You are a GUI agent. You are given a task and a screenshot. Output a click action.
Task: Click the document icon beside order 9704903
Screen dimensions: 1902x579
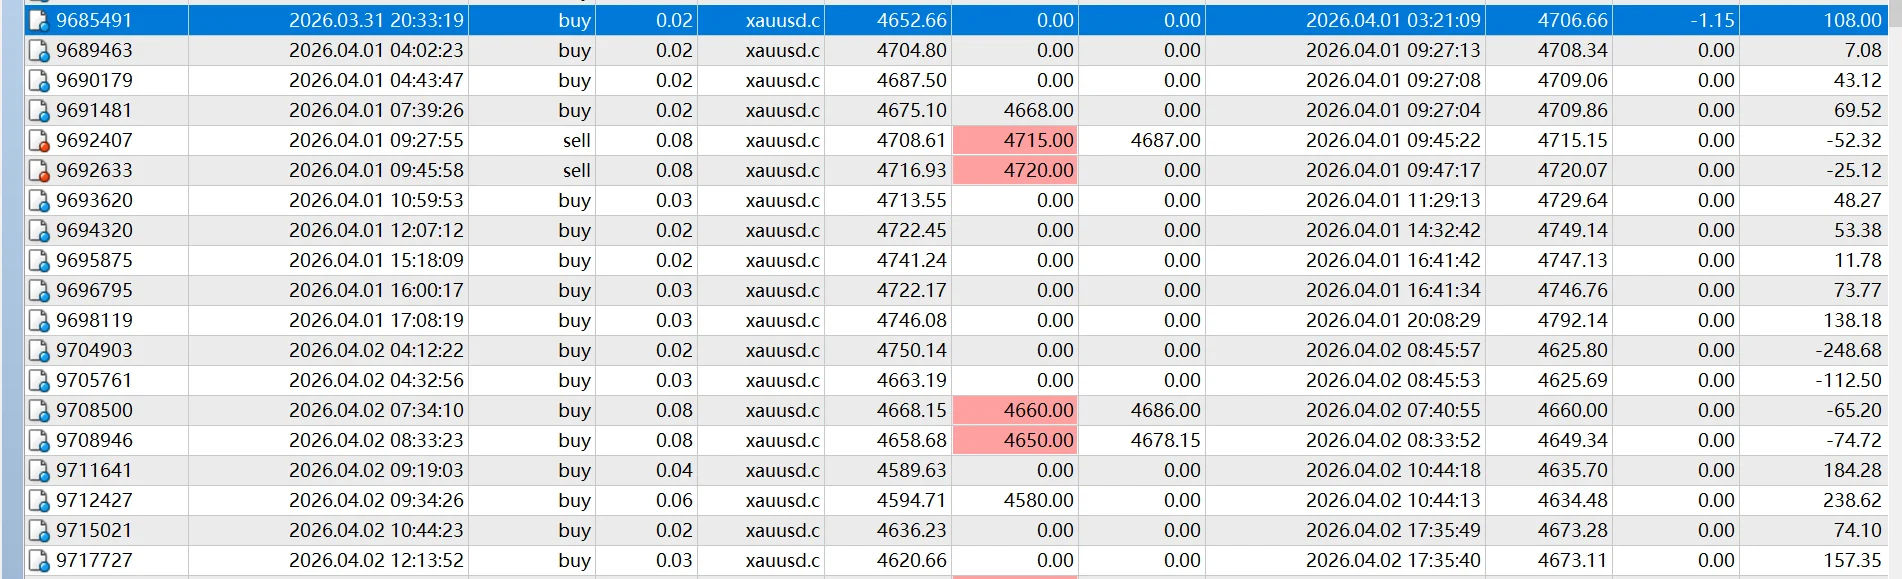(39, 350)
